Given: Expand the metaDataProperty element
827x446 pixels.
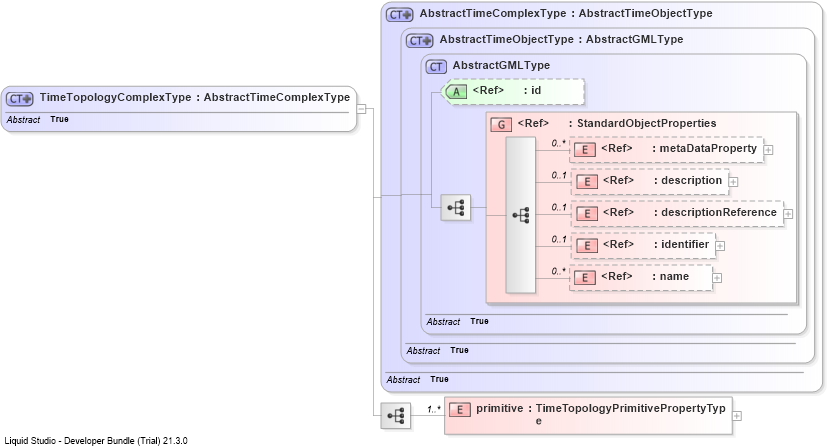Looking at the screenshot, I should pyautogui.click(x=768, y=150).
